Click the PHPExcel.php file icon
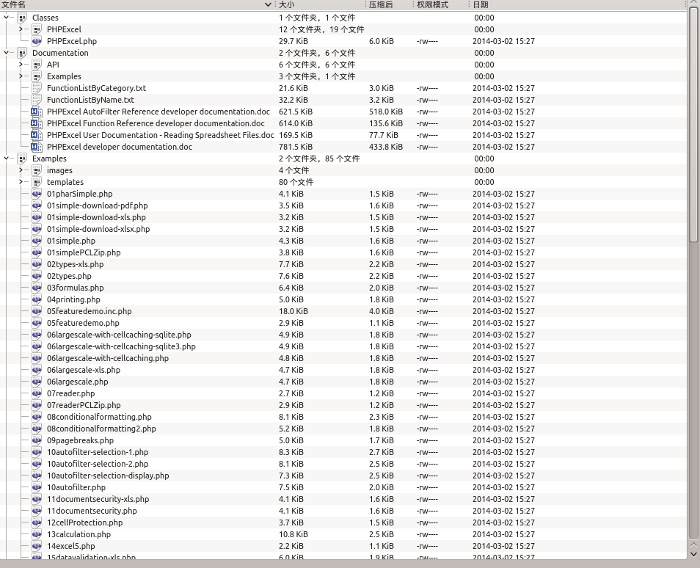This screenshot has width=700, height=568. 37,41
